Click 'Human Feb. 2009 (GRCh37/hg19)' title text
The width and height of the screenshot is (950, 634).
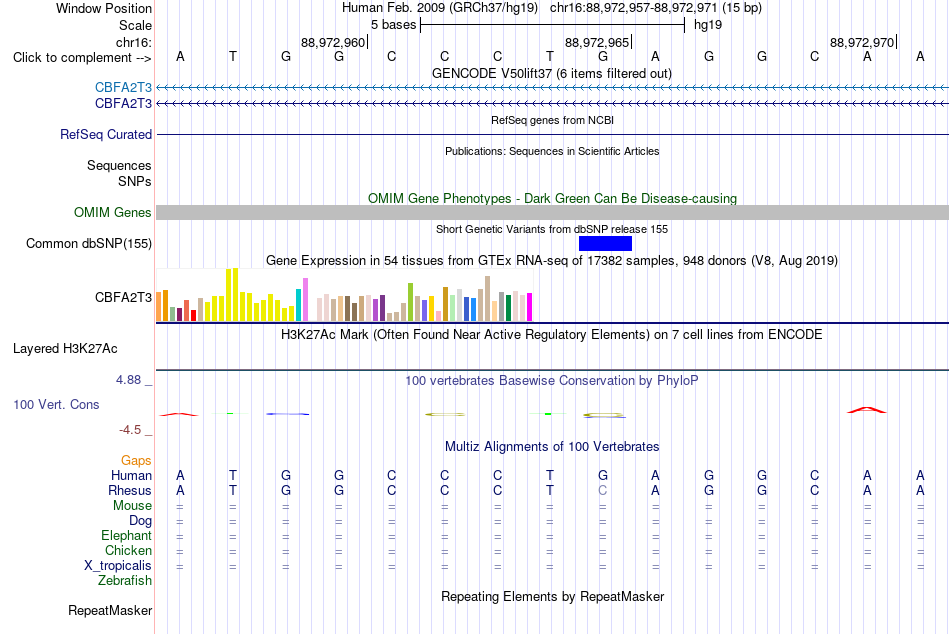pyautogui.click(x=439, y=8)
